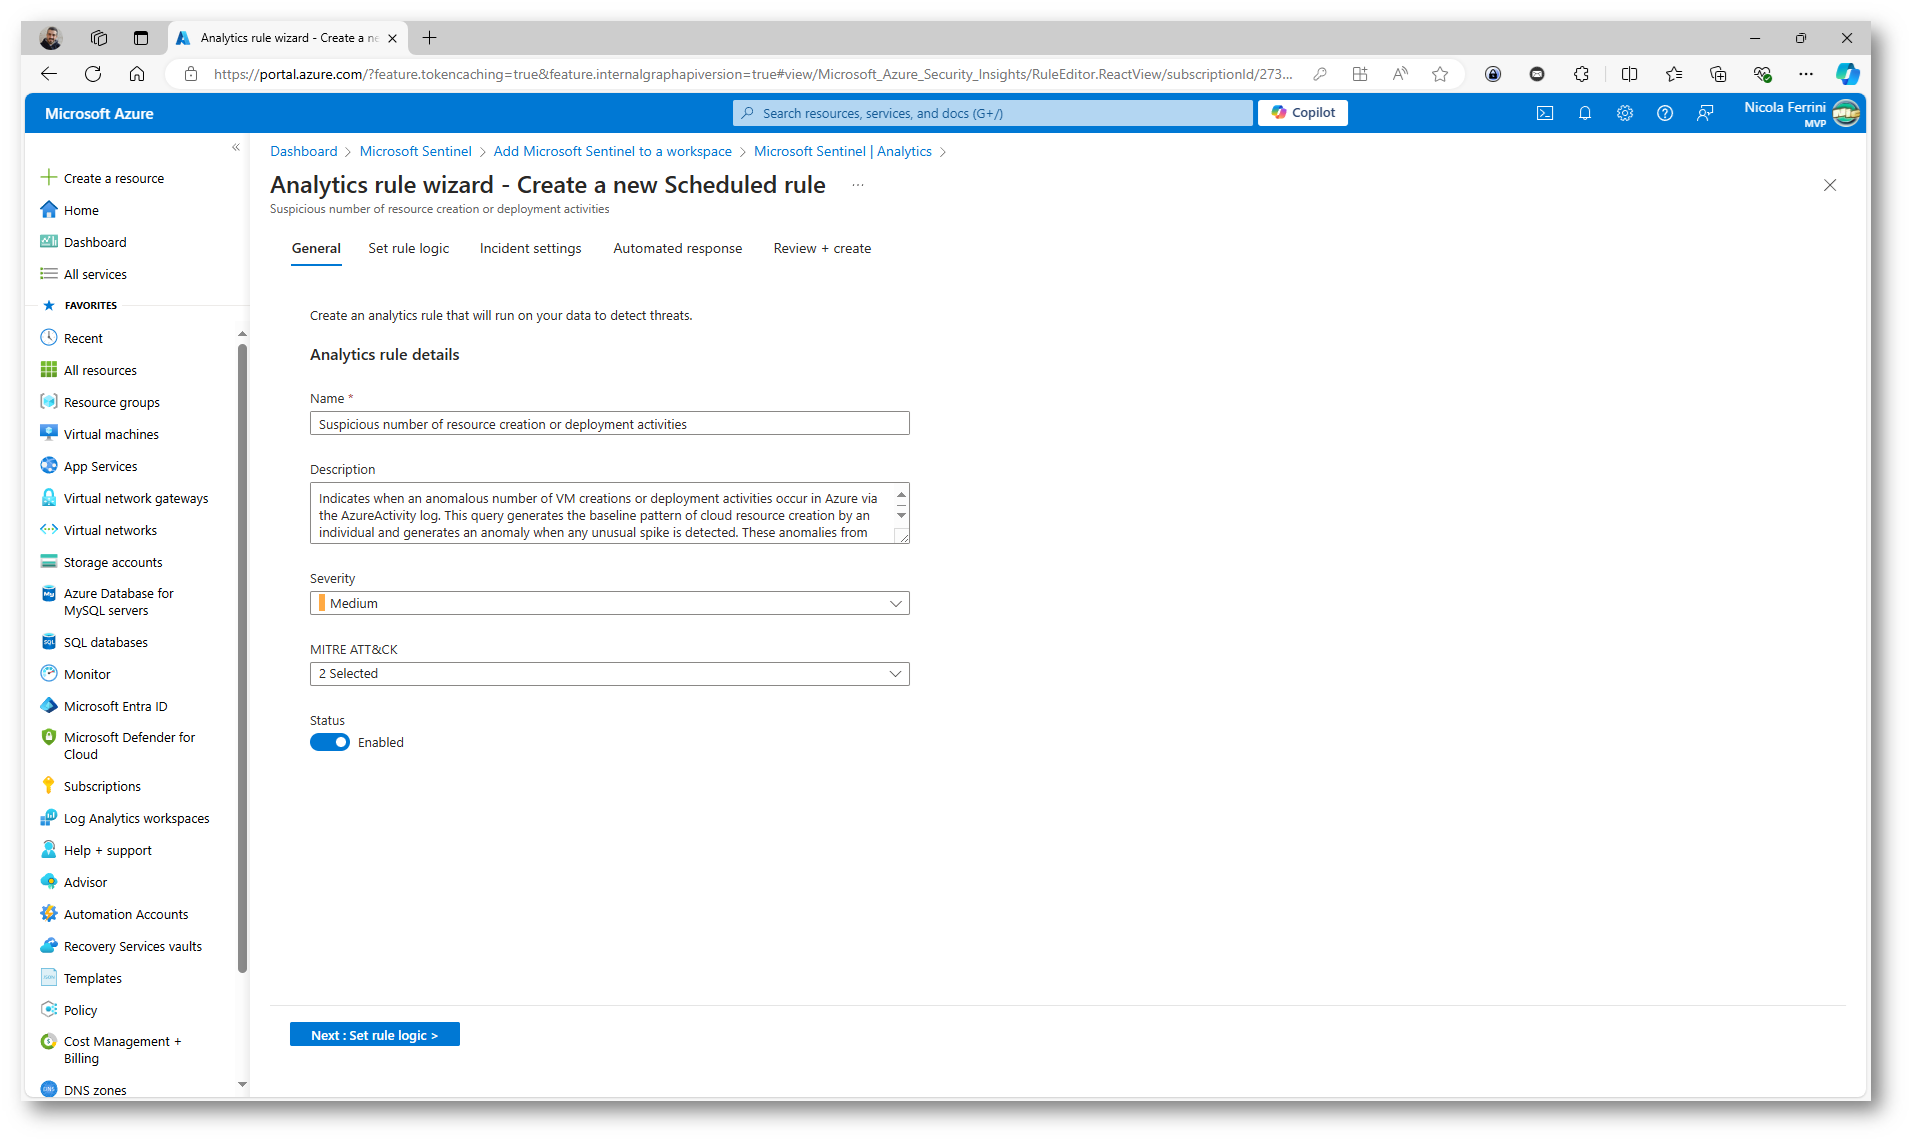Open Microsoft Sentinel | Analytics breadcrumb
Screen dimensions: 1913x1143
[x=843, y=151]
